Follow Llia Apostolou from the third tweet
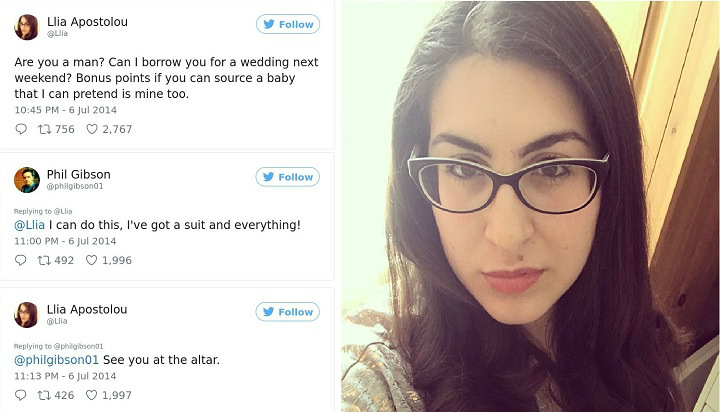This screenshot has width=720, height=412. (x=287, y=312)
